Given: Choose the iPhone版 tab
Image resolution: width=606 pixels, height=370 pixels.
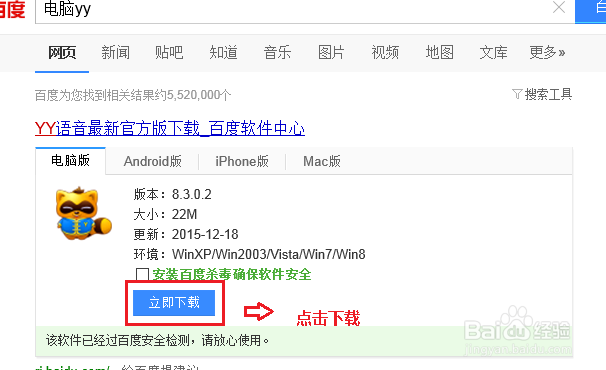Looking at the screenshot, I should click(242, 161).
